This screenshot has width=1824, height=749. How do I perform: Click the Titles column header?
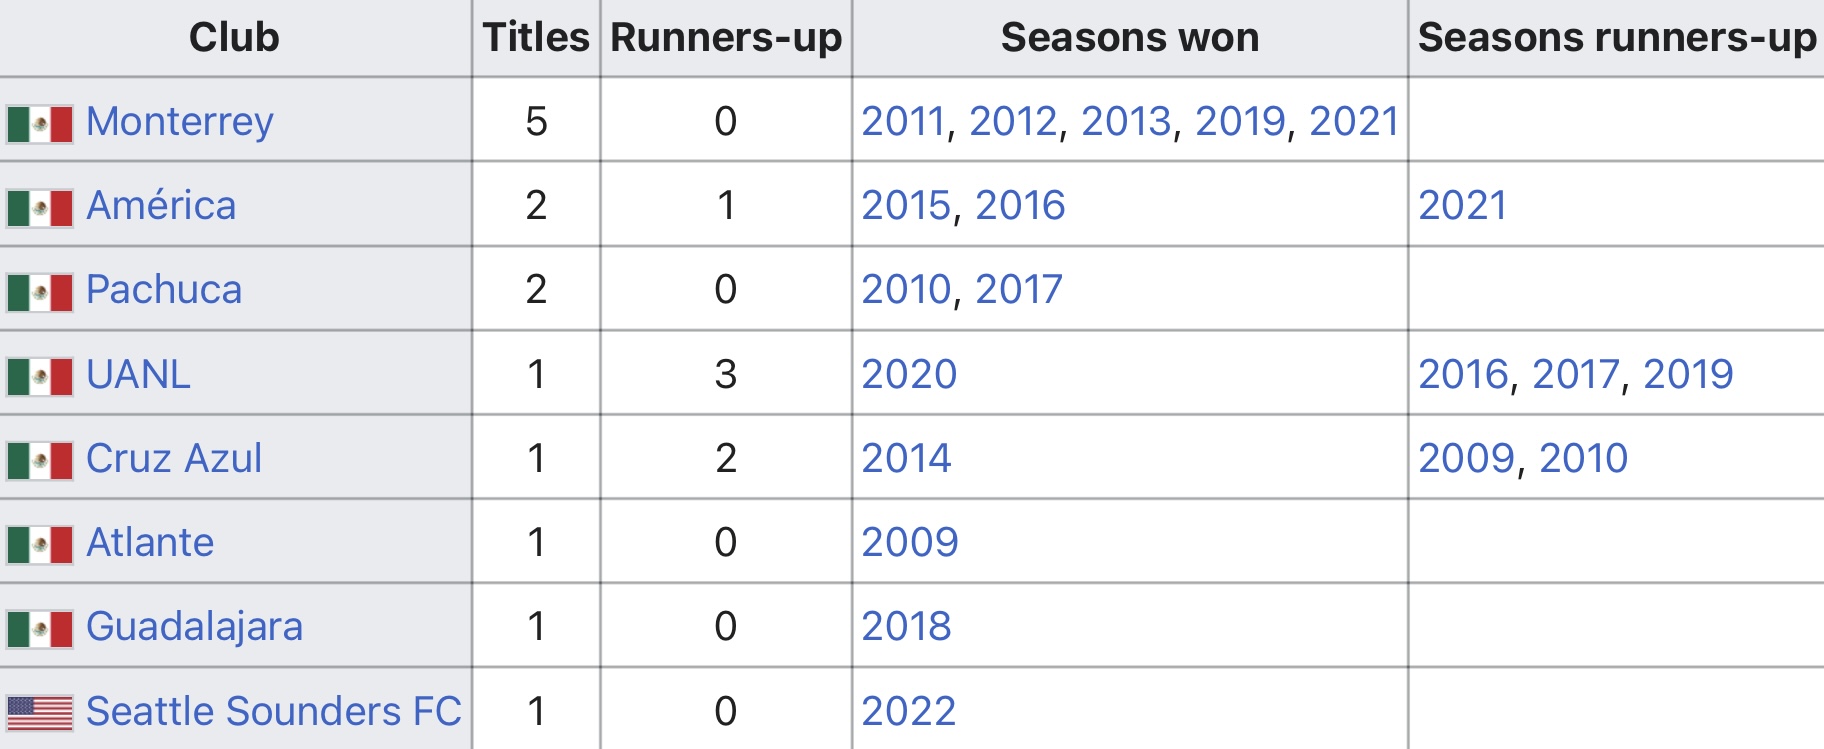click(x=536, y=37)
